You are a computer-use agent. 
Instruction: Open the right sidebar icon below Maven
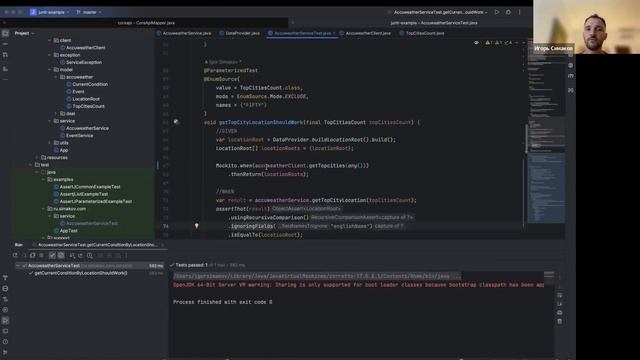[571, 90]
